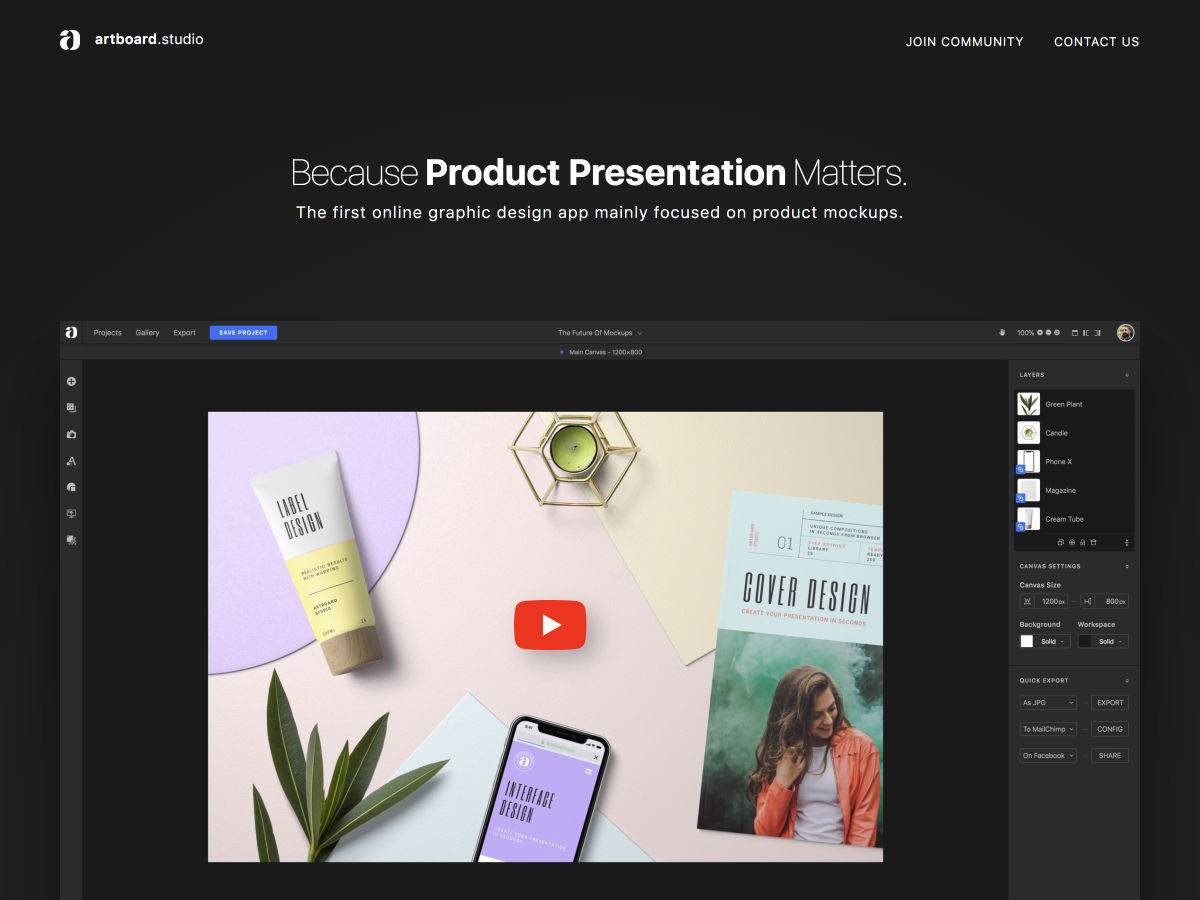
Task: Select the camera photo tool in left sidebar
Action: pyautogui.click(x=71, y=434)
